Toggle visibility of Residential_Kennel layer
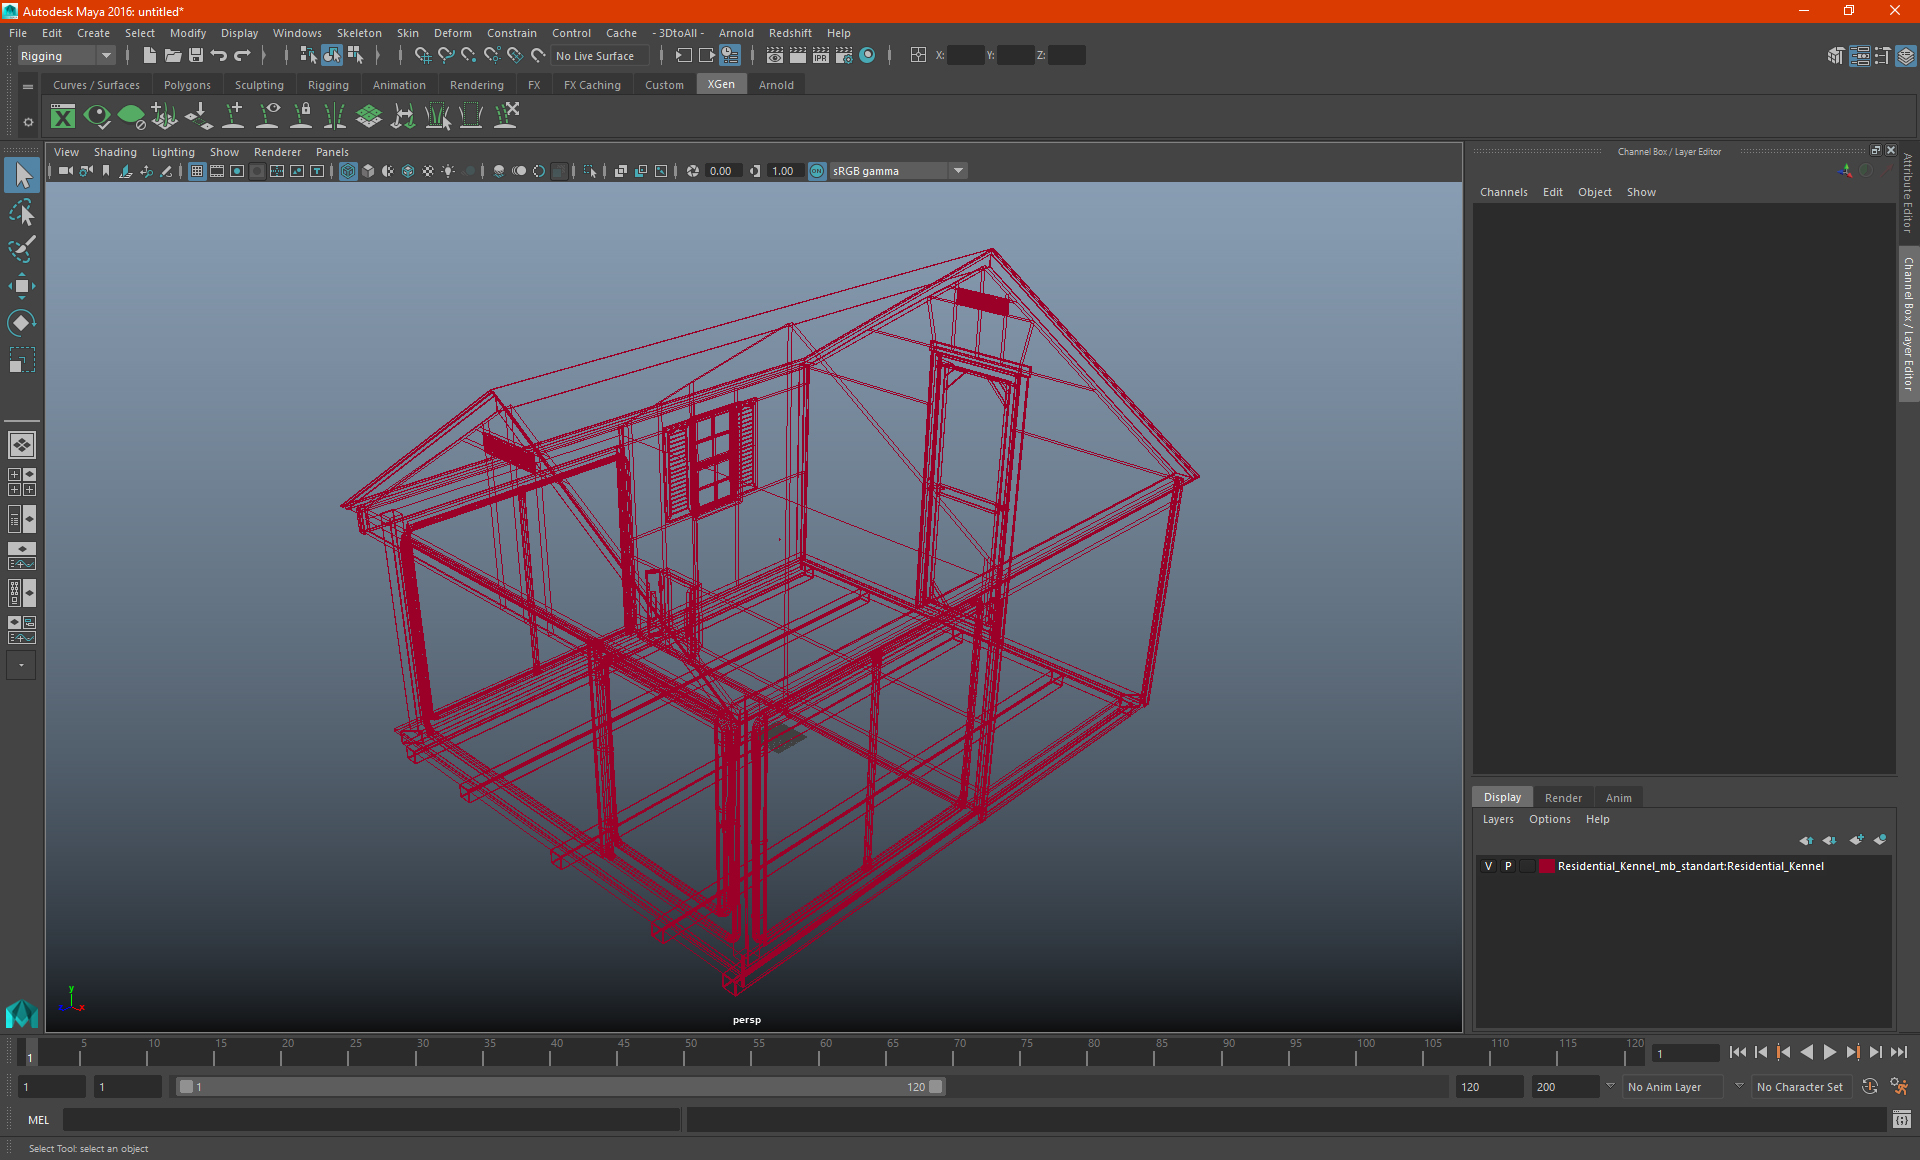 click(x=1487, y=865)
